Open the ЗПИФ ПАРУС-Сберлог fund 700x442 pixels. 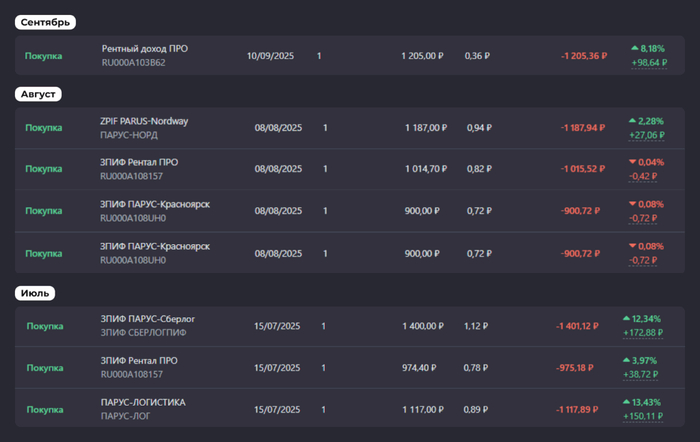[x=148, y=319]
